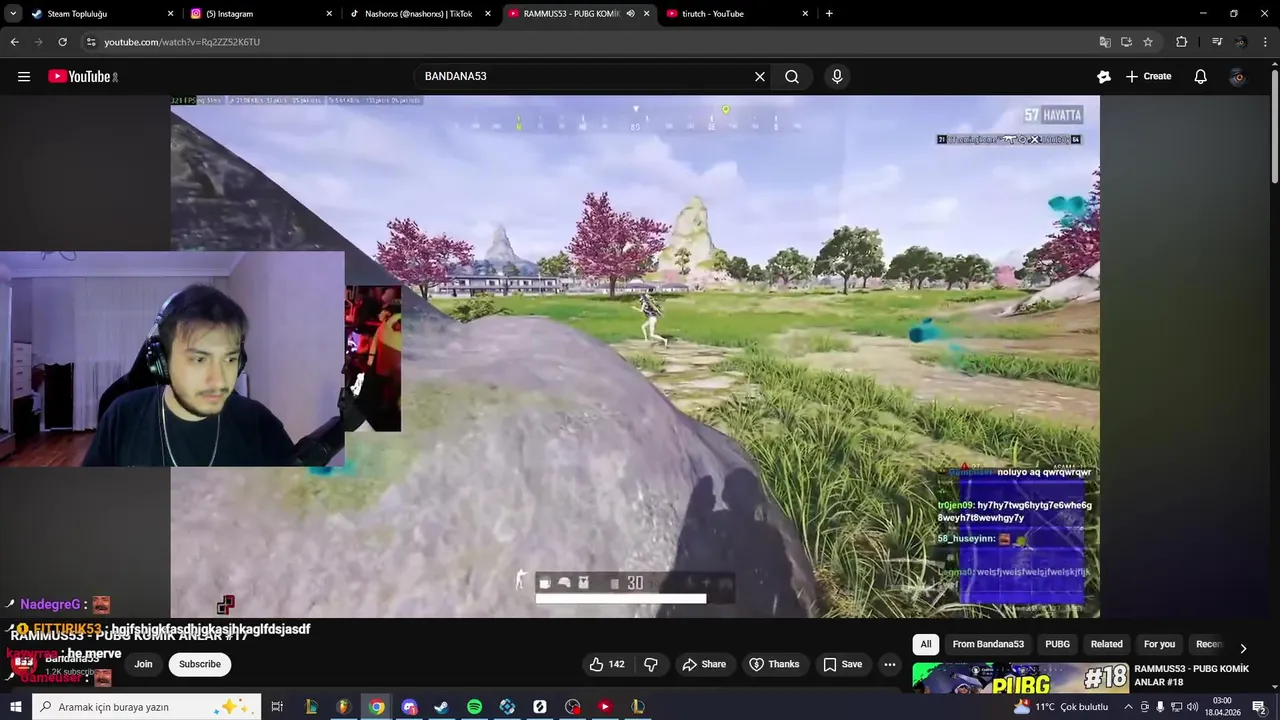Open the weather widget 11°C Çok bulutlu
The width and height of the screenshot is (1280, 720).
(x=1062, y=707)
